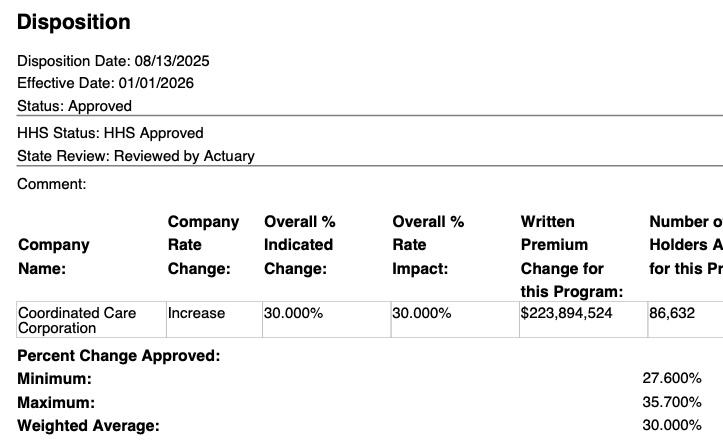The image size is (723, 446).
Task: Click the Disposition heading
Action: pyautogui.click(x=74, y=22)
